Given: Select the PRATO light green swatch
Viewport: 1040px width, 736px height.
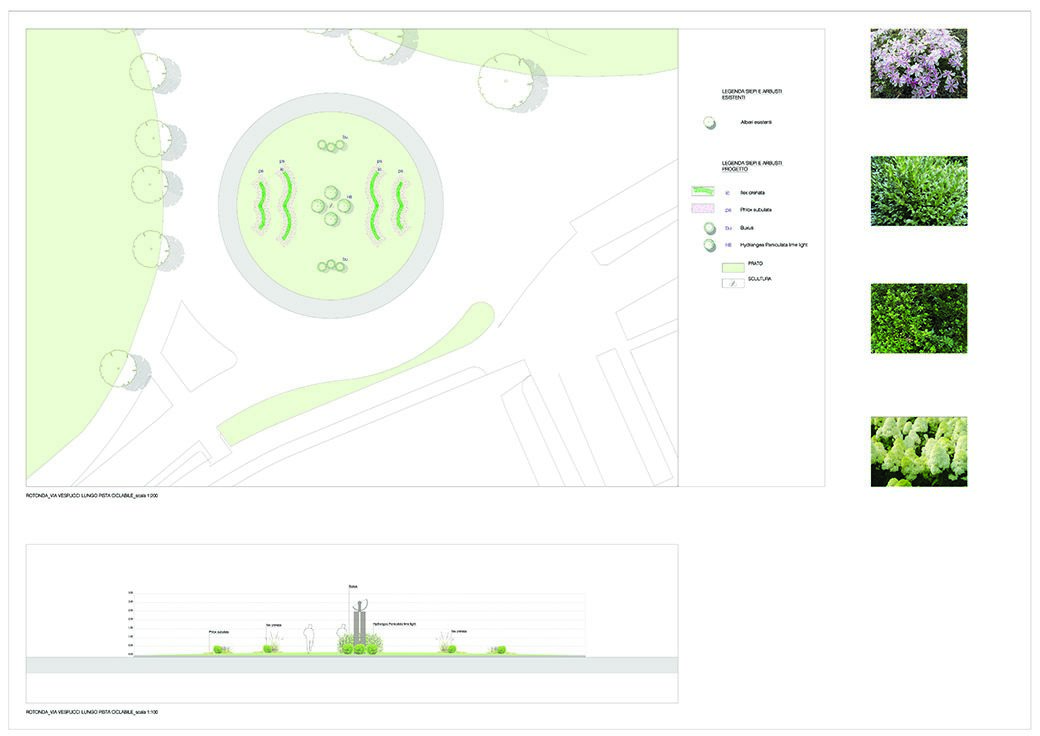Looking at the screenshot, I should pos(733,267).
